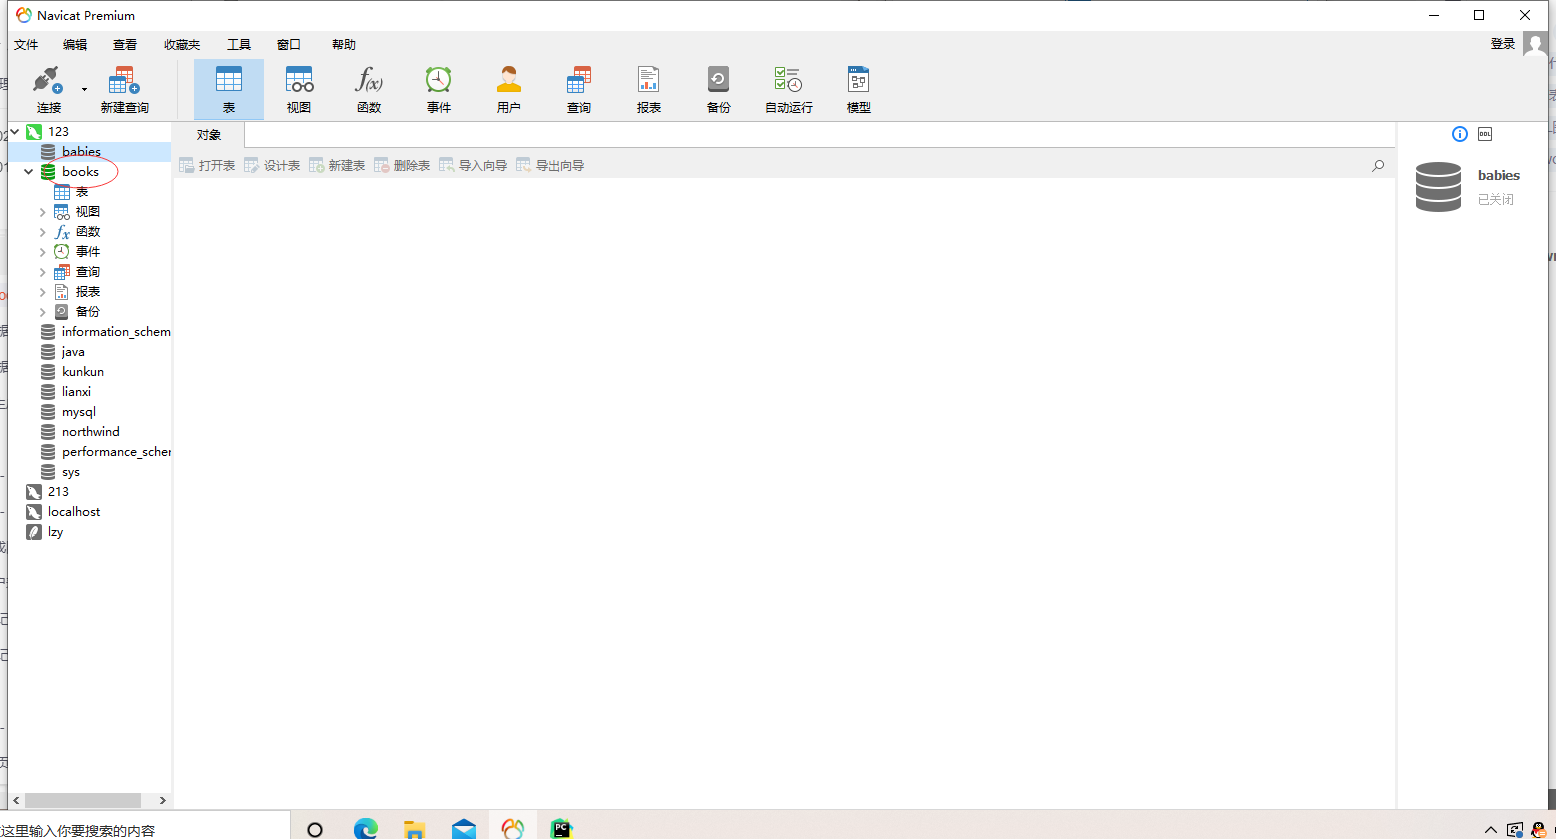Select the 213 connection
1556x839 pixels.
58,492
